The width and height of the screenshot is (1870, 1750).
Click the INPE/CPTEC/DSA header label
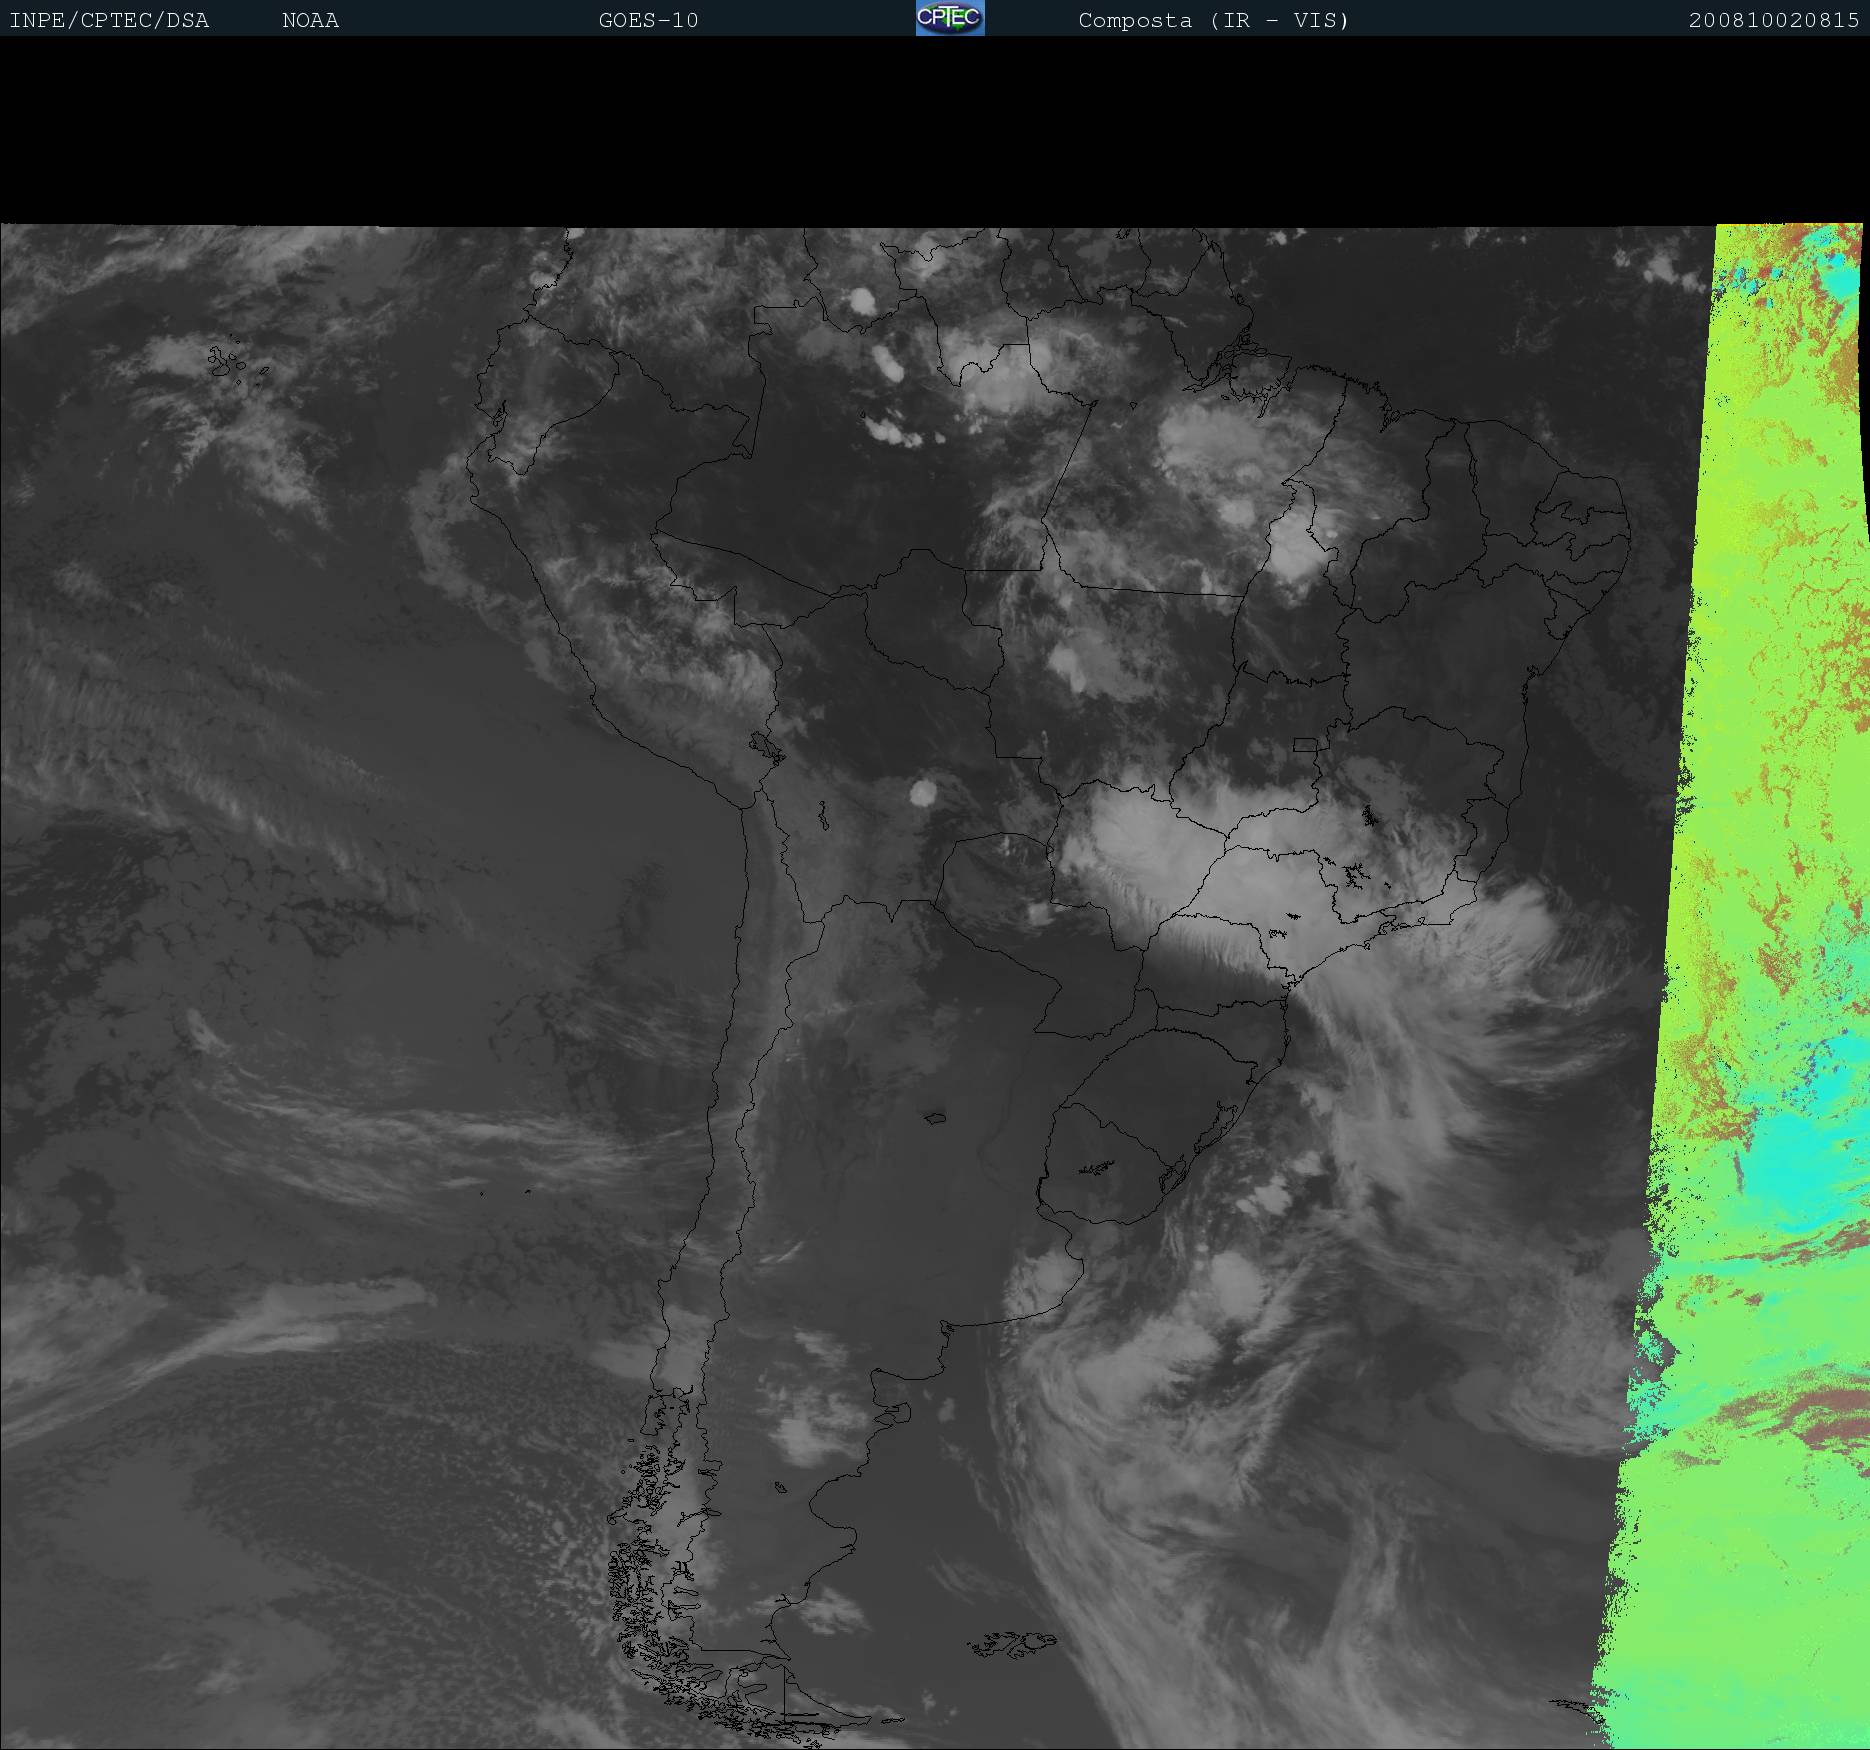click(x=109, y=21)
